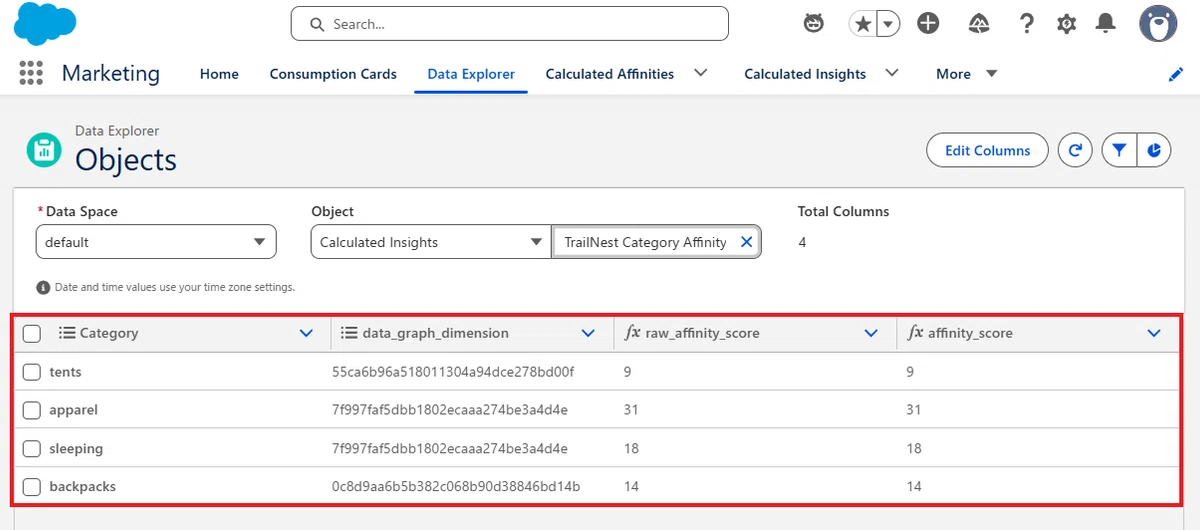
Task: Click the apparel category cell
Action: [73, 410]
